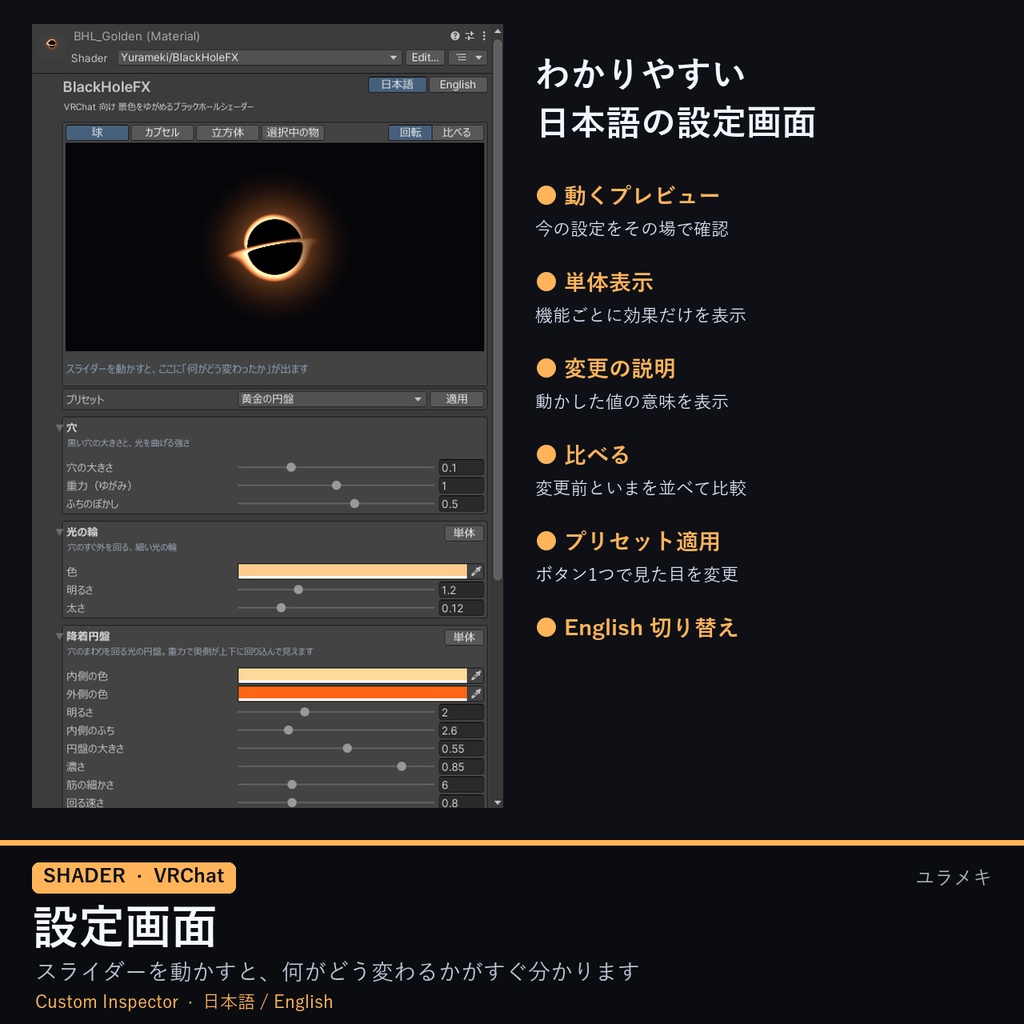Click the BHL_Golden (Material) header text

click(136, 37)
